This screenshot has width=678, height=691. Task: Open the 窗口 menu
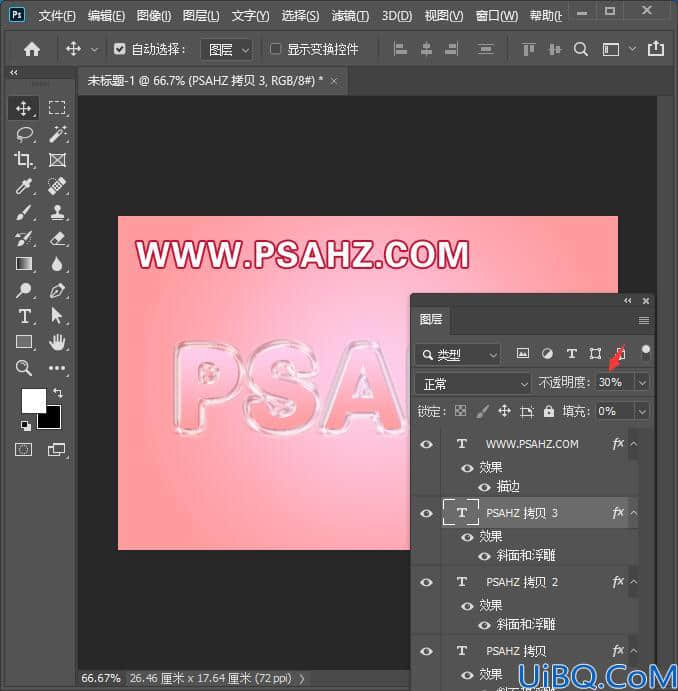point(496,16)
